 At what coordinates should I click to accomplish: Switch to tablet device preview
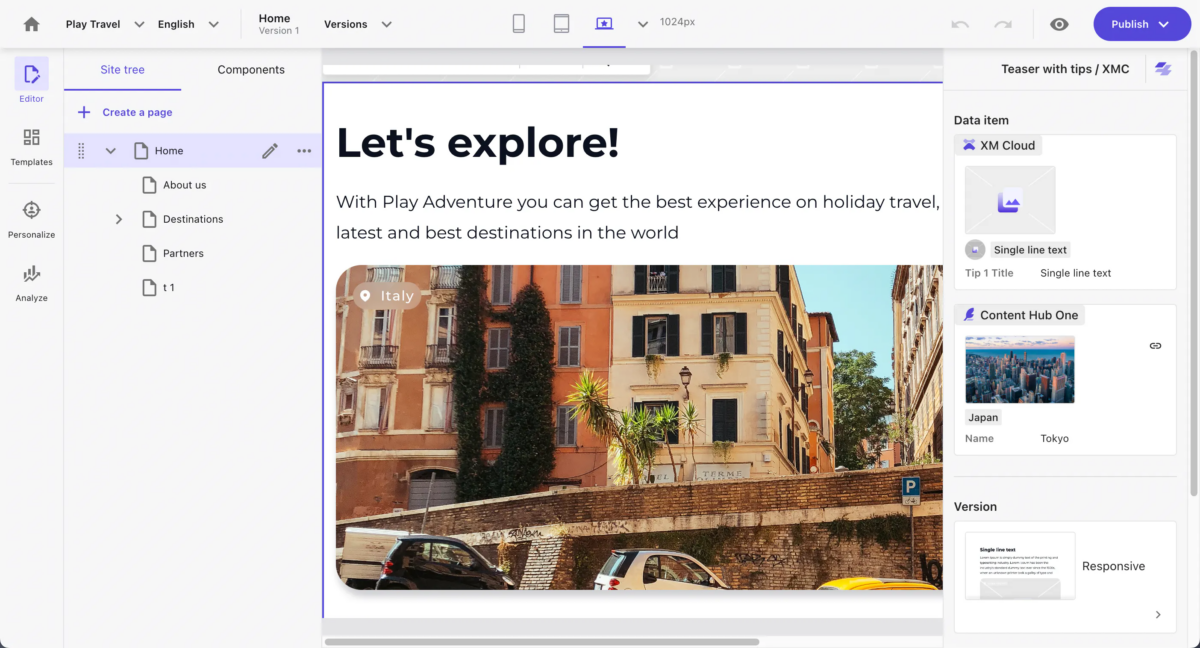click(562, 24)
